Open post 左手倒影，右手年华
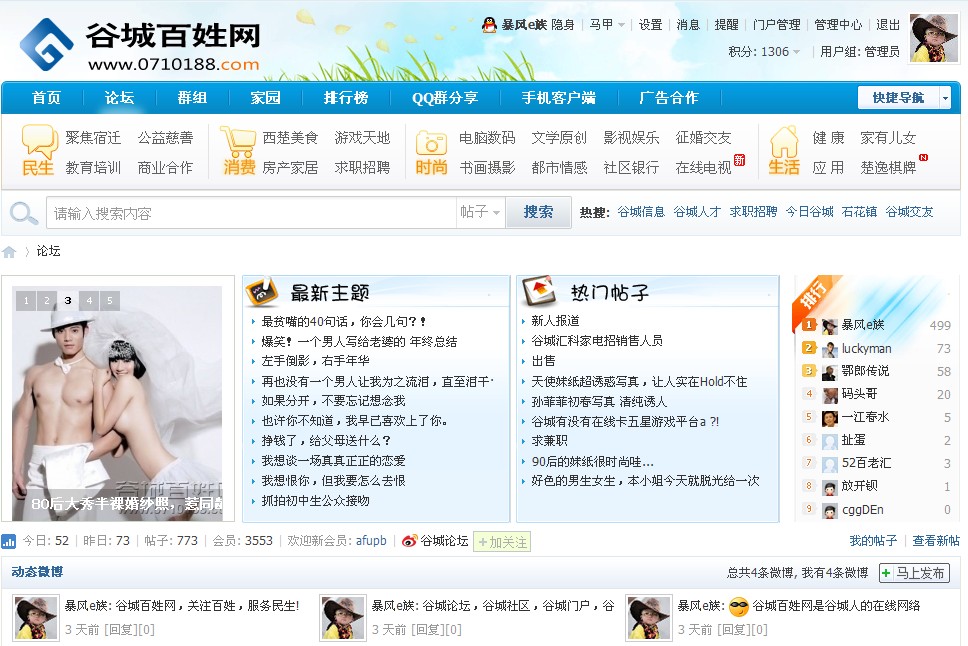This screenshot has width=968, height=646. coord(315,361)
